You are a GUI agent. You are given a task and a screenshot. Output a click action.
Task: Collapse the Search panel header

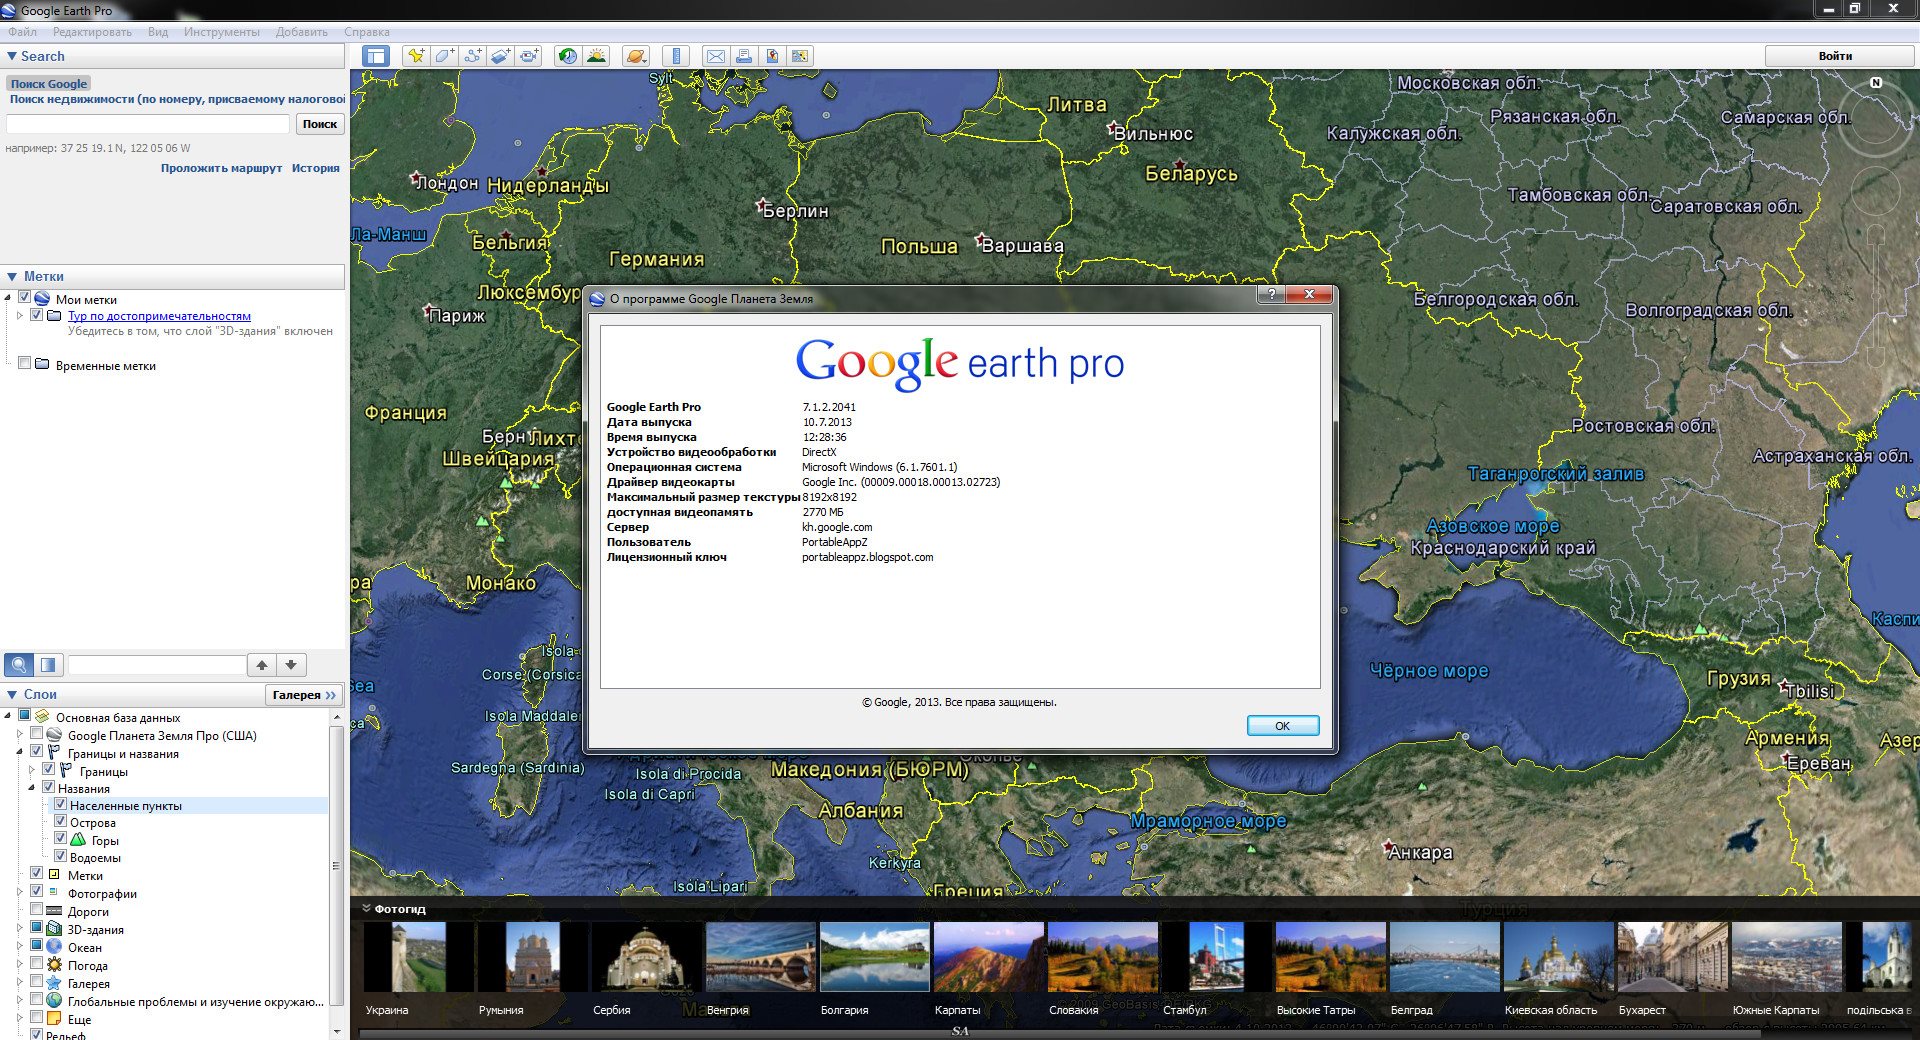[12, 57]
